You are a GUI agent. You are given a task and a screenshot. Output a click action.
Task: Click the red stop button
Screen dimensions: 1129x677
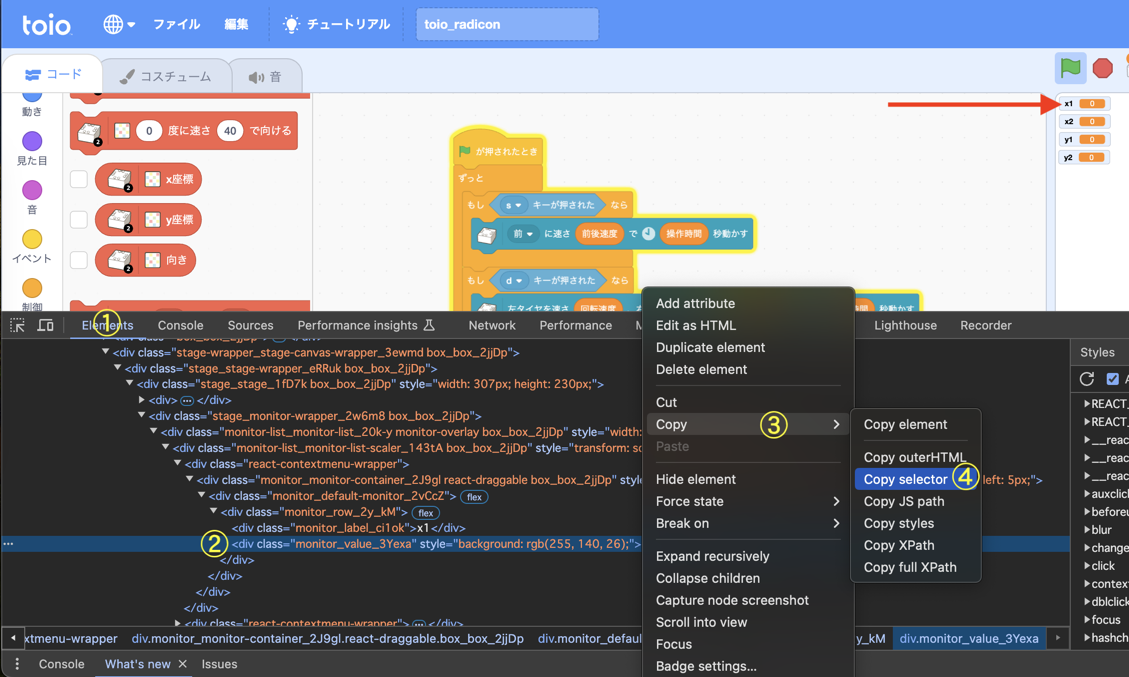(1102, 68)
